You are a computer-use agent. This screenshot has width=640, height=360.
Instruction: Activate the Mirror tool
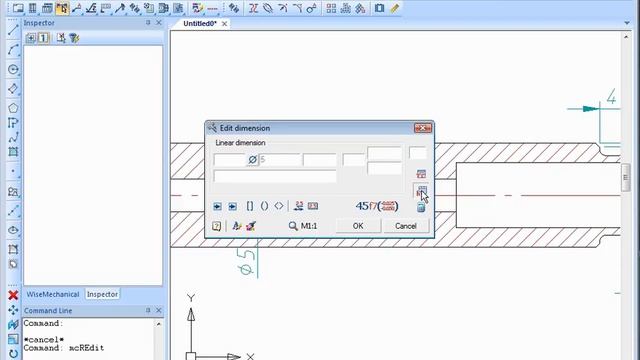13,324
